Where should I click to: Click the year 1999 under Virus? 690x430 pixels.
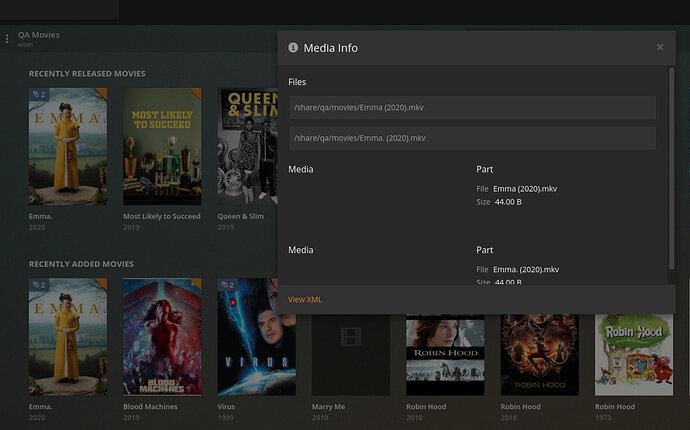225,418
